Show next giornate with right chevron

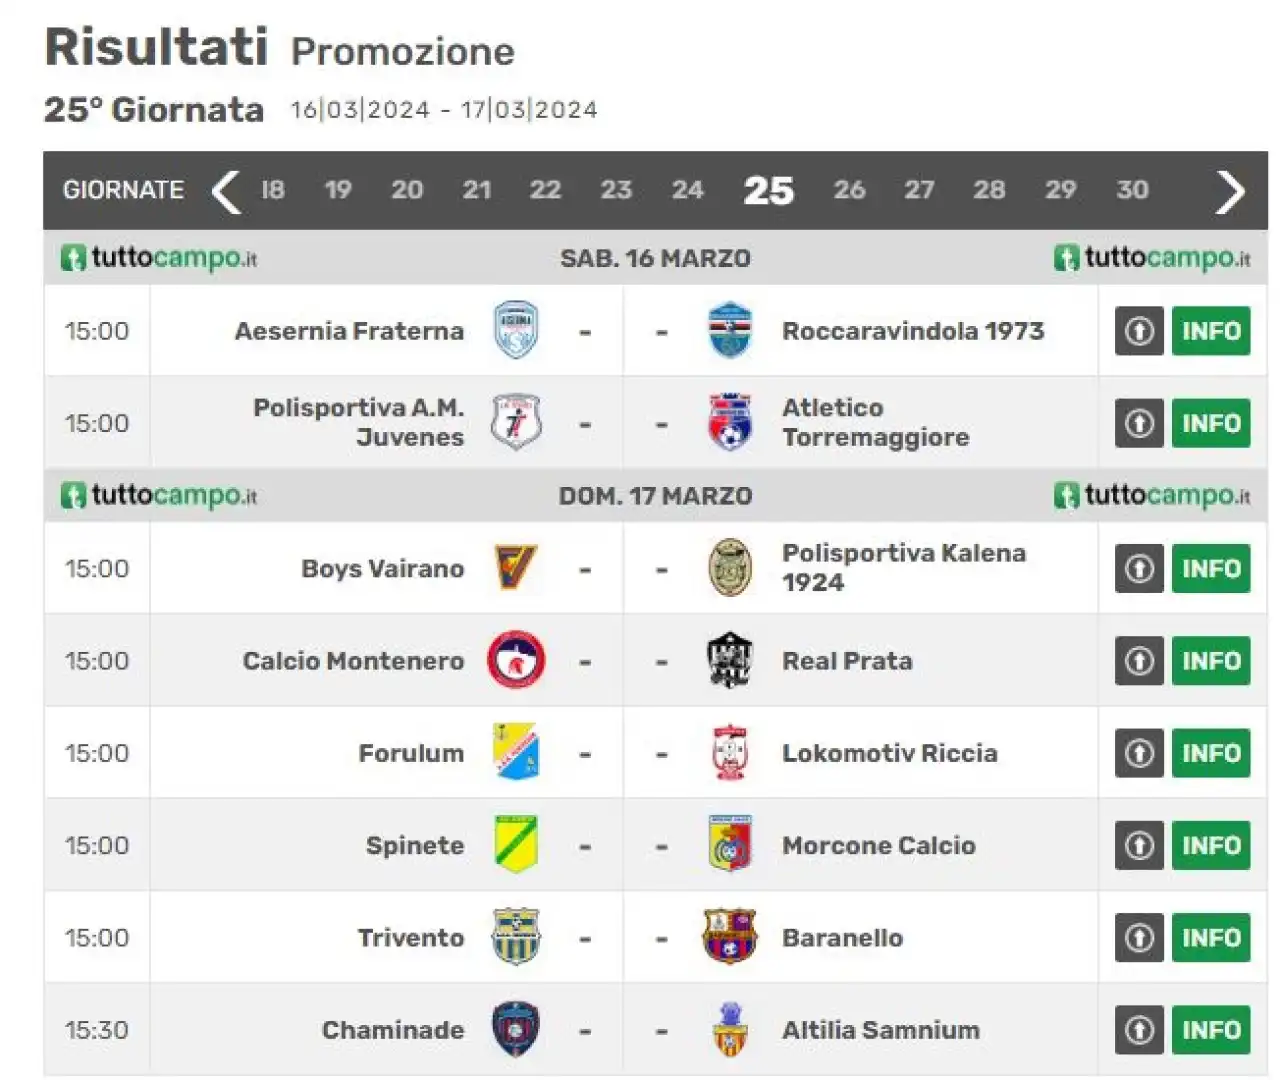click(1230, 191)
